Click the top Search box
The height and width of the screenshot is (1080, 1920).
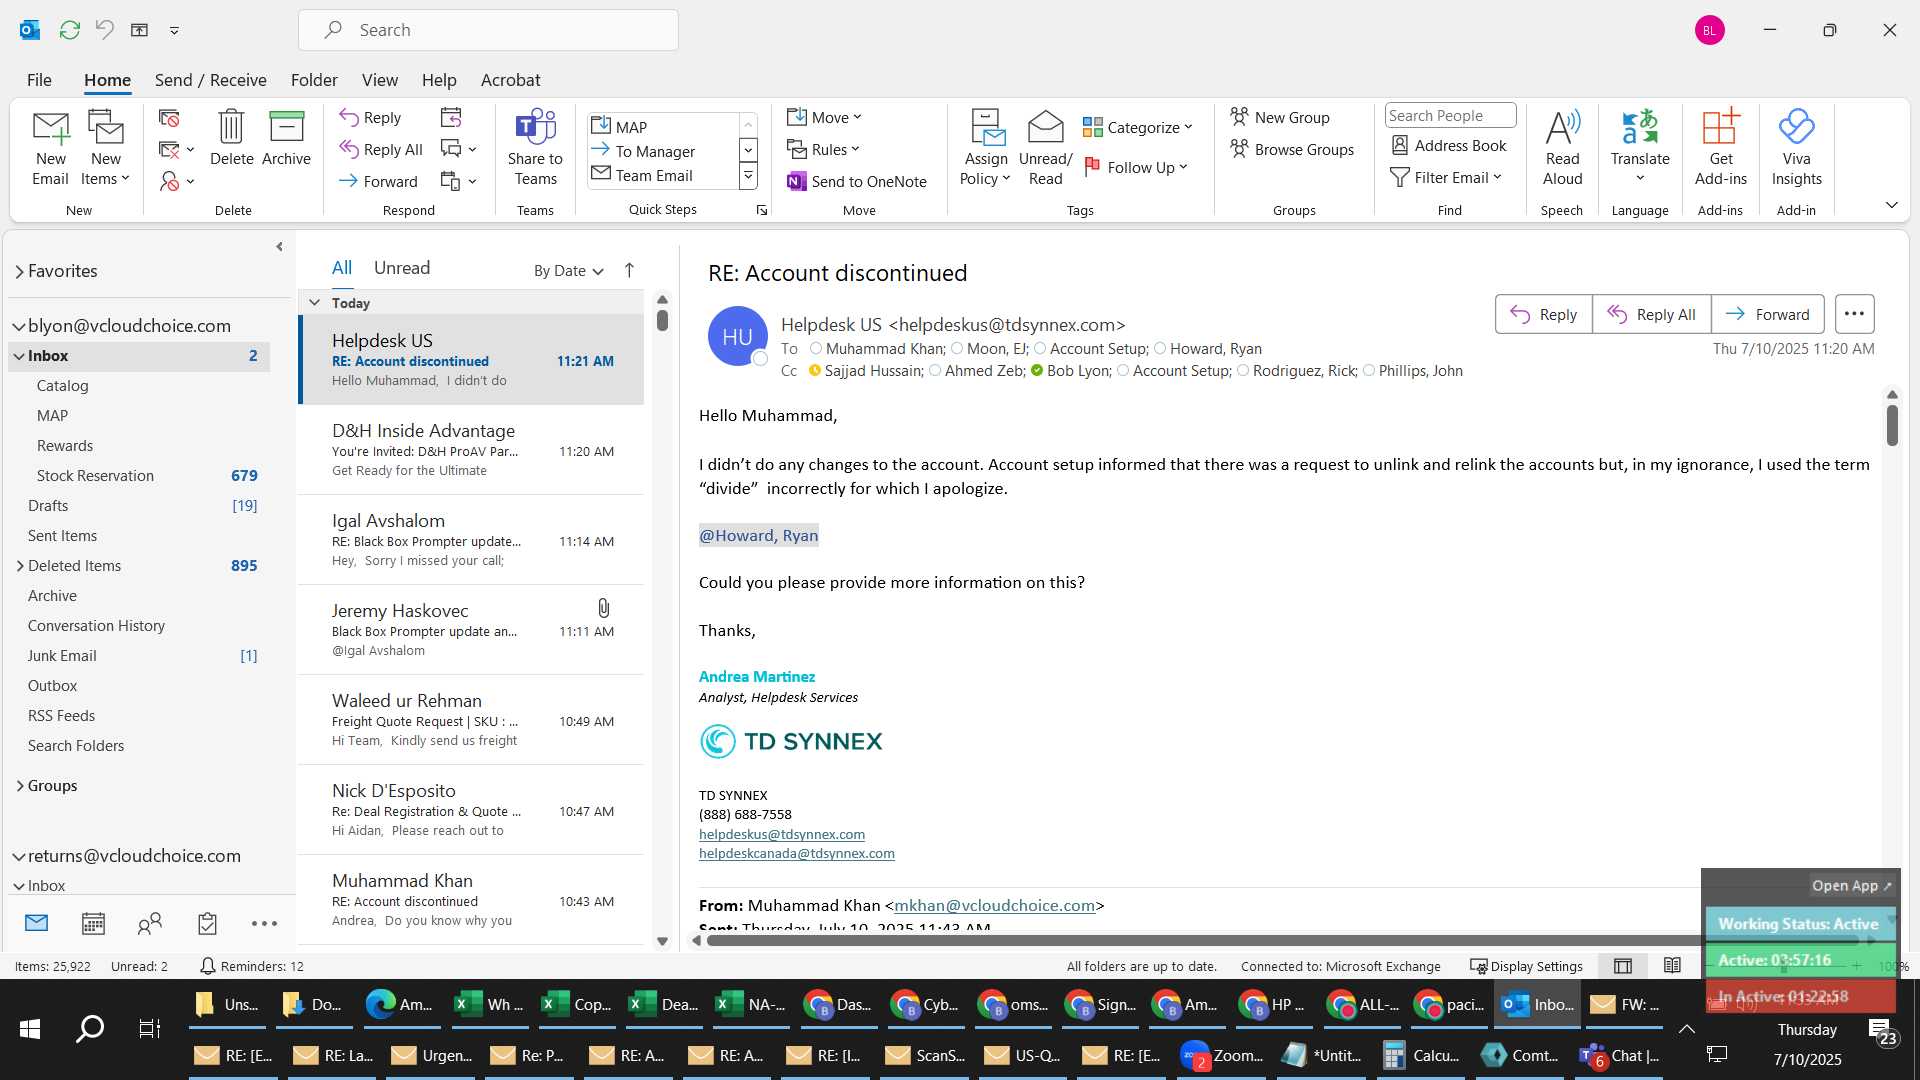(x=488, y=30)
